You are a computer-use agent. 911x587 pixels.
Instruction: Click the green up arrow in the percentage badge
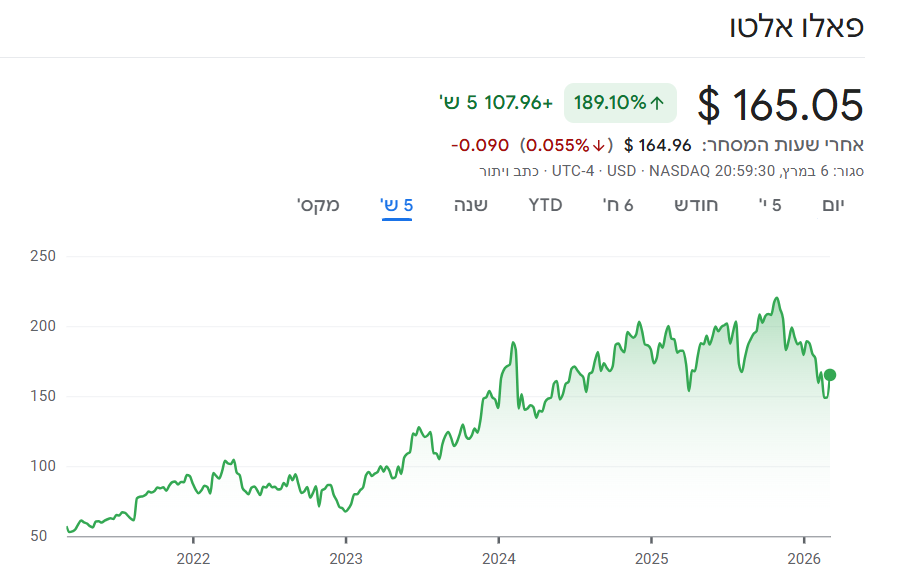[657, 103]
